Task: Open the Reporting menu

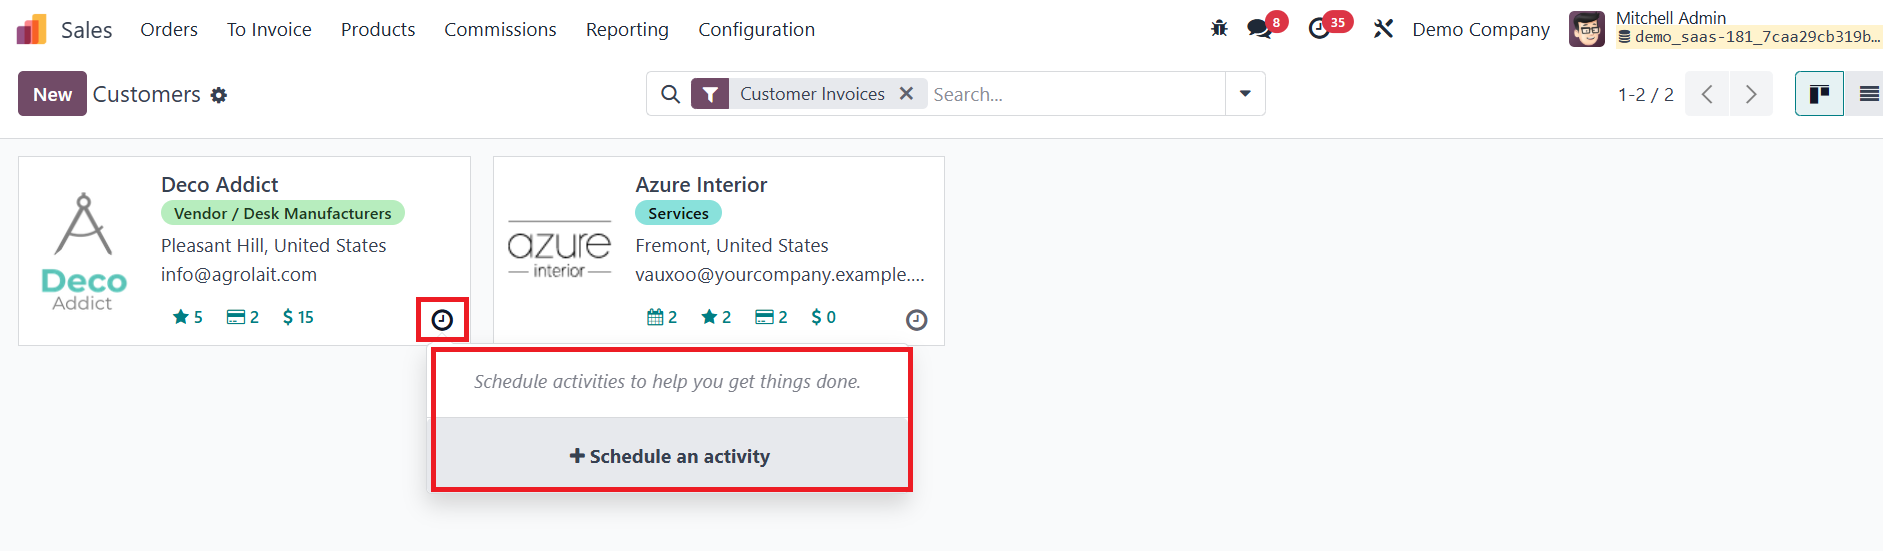Action: [x=627, y=30]
